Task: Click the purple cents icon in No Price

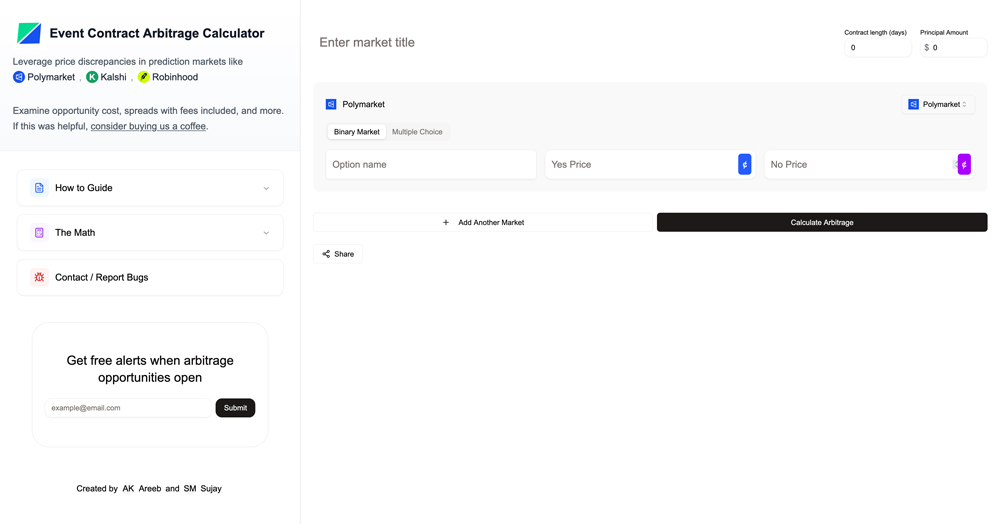Action: [964, 165]
